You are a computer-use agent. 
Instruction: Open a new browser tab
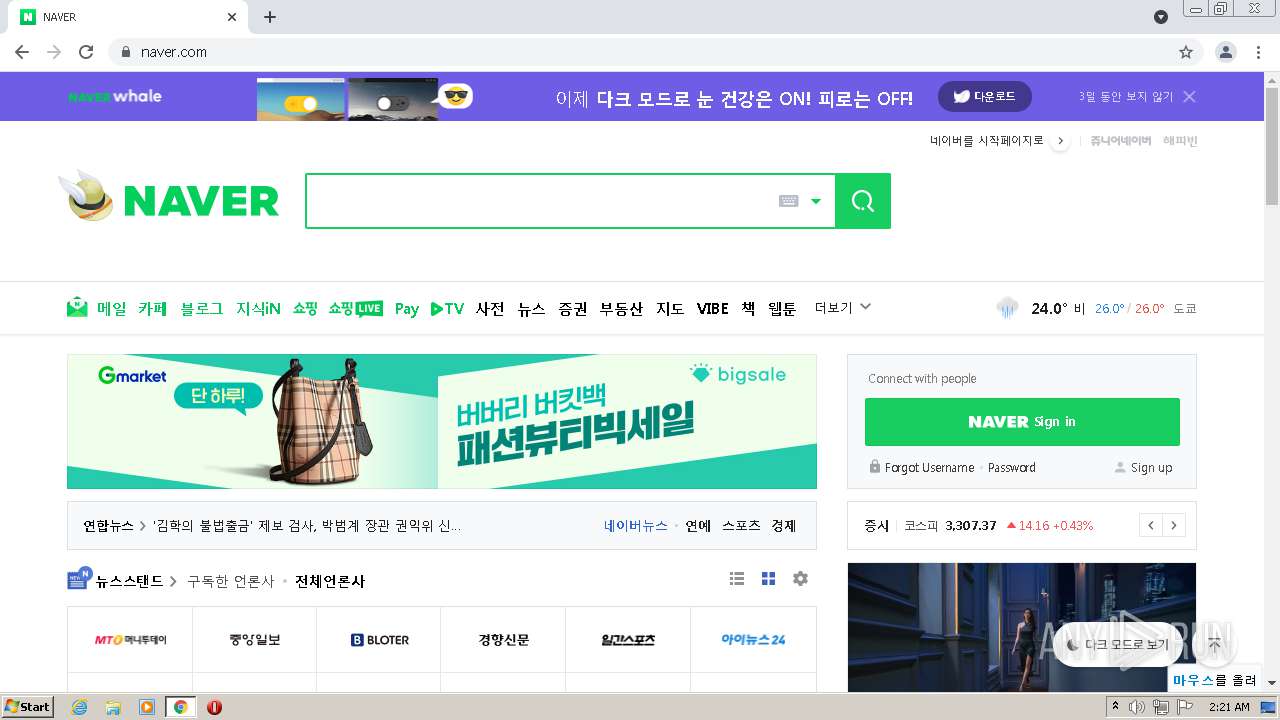[270, 17]
